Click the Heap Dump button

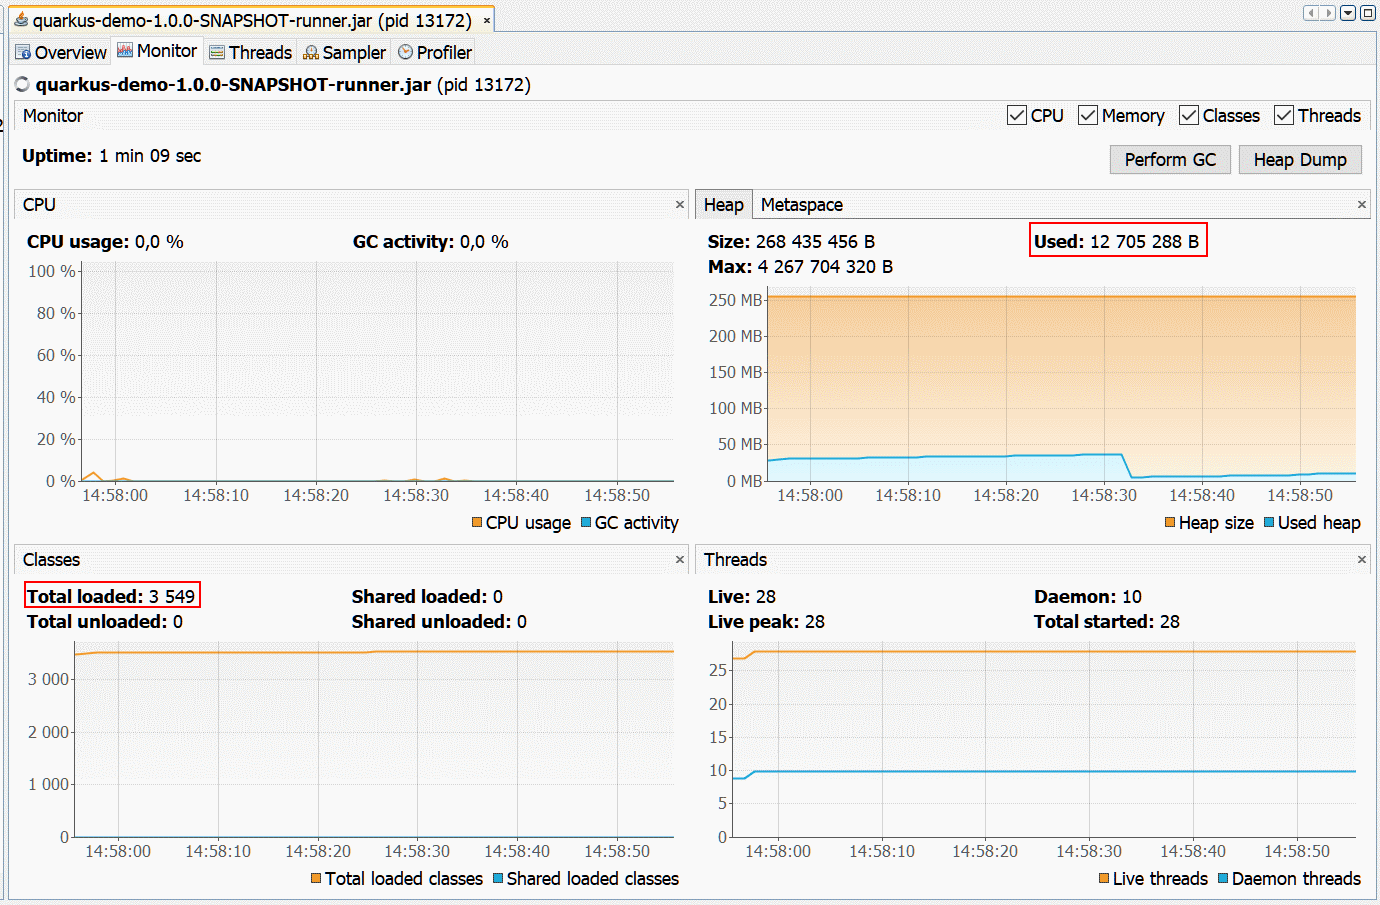pos(1300,160)
